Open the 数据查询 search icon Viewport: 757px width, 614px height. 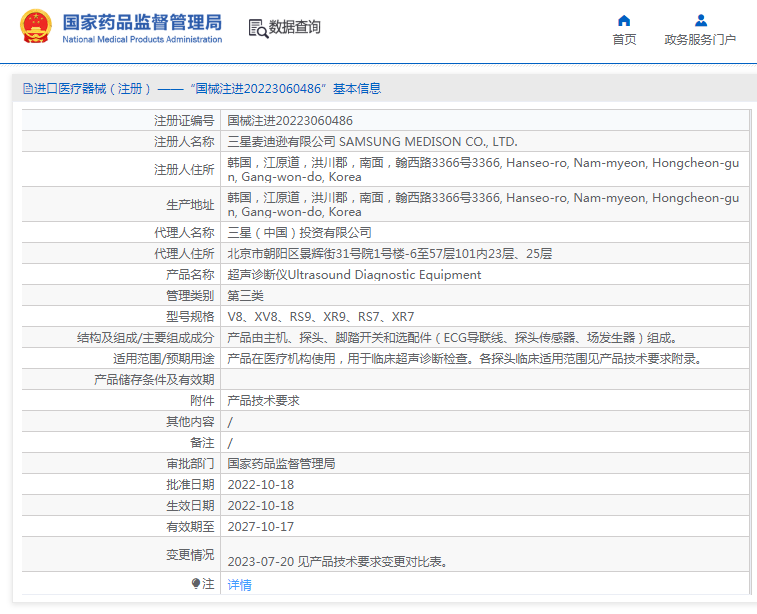pyautogui.click(x=258, y=28)
